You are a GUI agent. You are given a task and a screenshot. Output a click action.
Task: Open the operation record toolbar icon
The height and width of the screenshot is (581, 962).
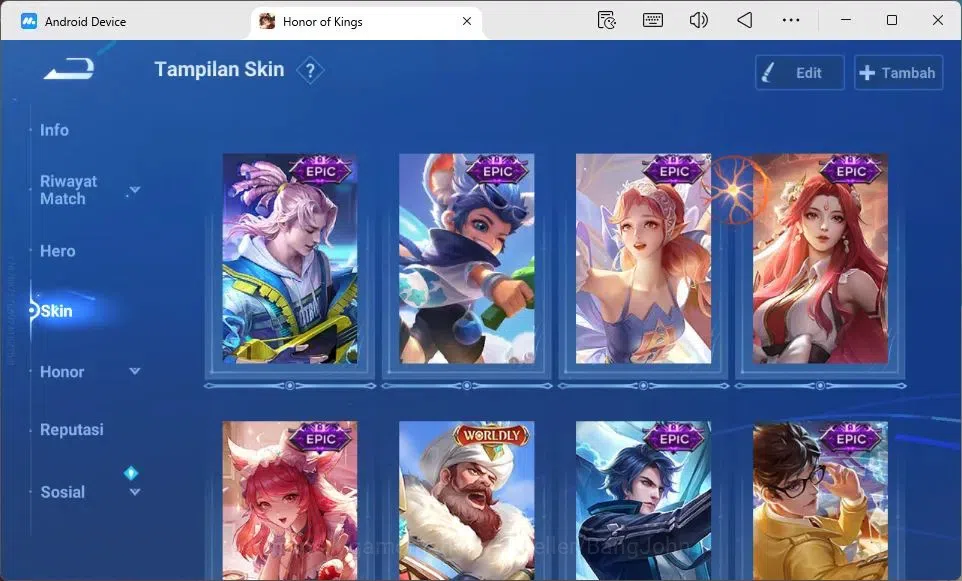tap(606, 20)
